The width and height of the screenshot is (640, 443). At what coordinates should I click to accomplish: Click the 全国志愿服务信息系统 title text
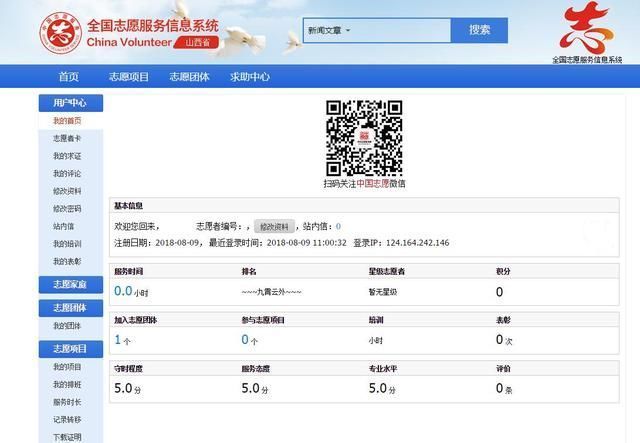[x=153, y=26]
